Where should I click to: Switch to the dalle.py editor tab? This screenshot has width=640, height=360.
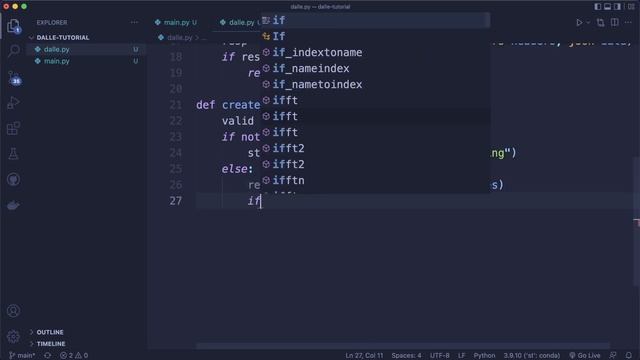(241, 22)
